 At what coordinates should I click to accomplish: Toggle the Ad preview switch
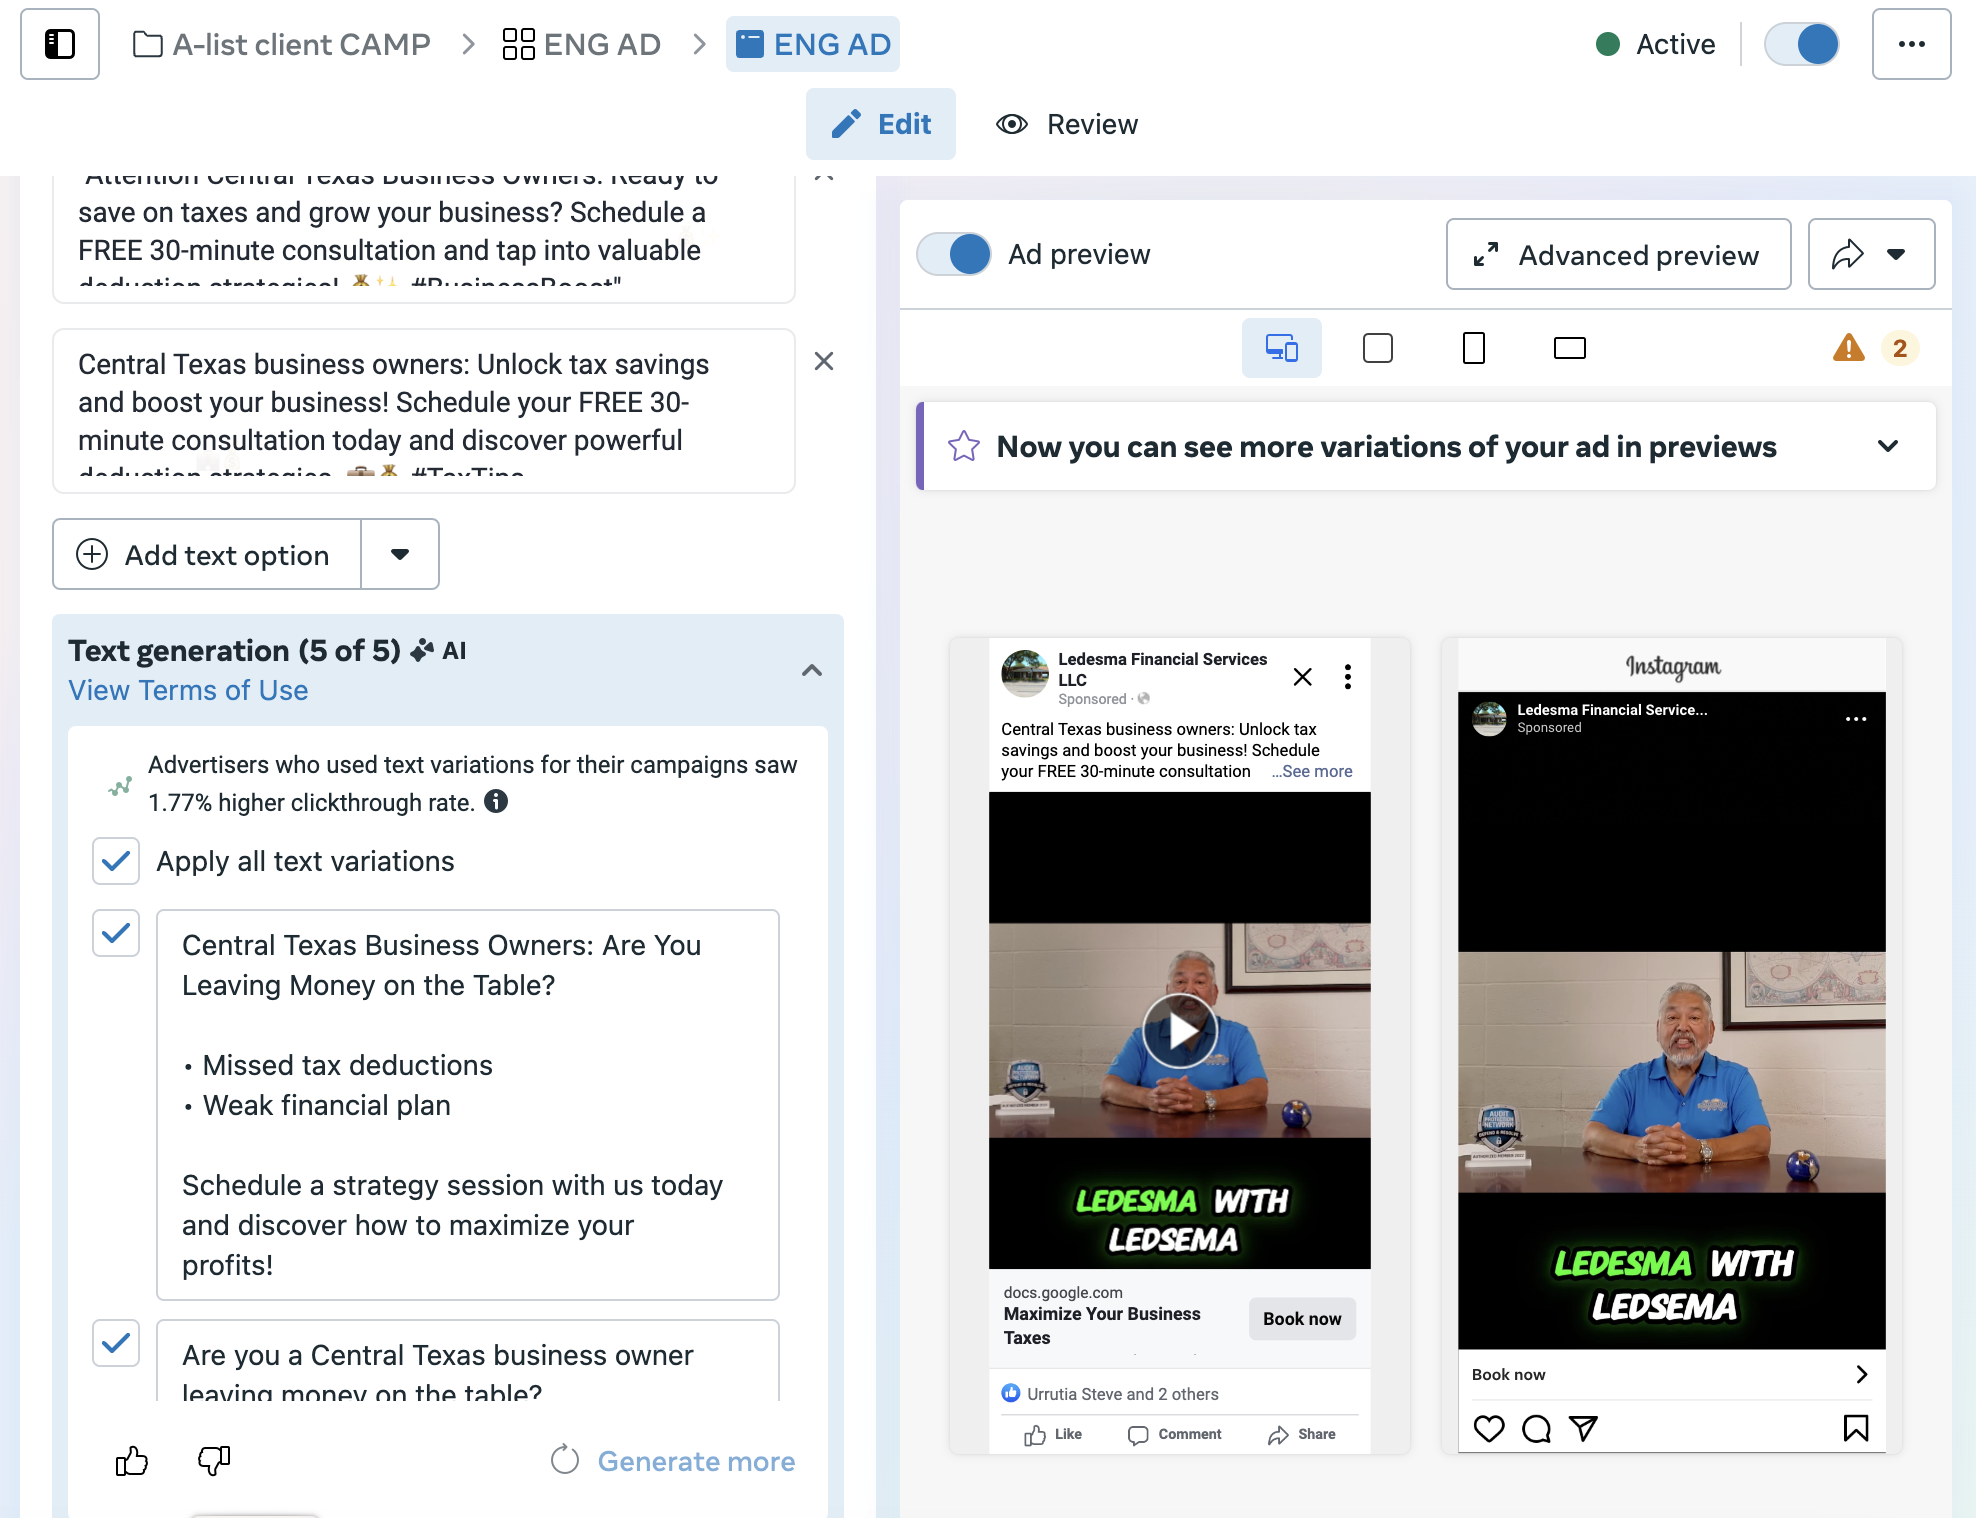954,254
